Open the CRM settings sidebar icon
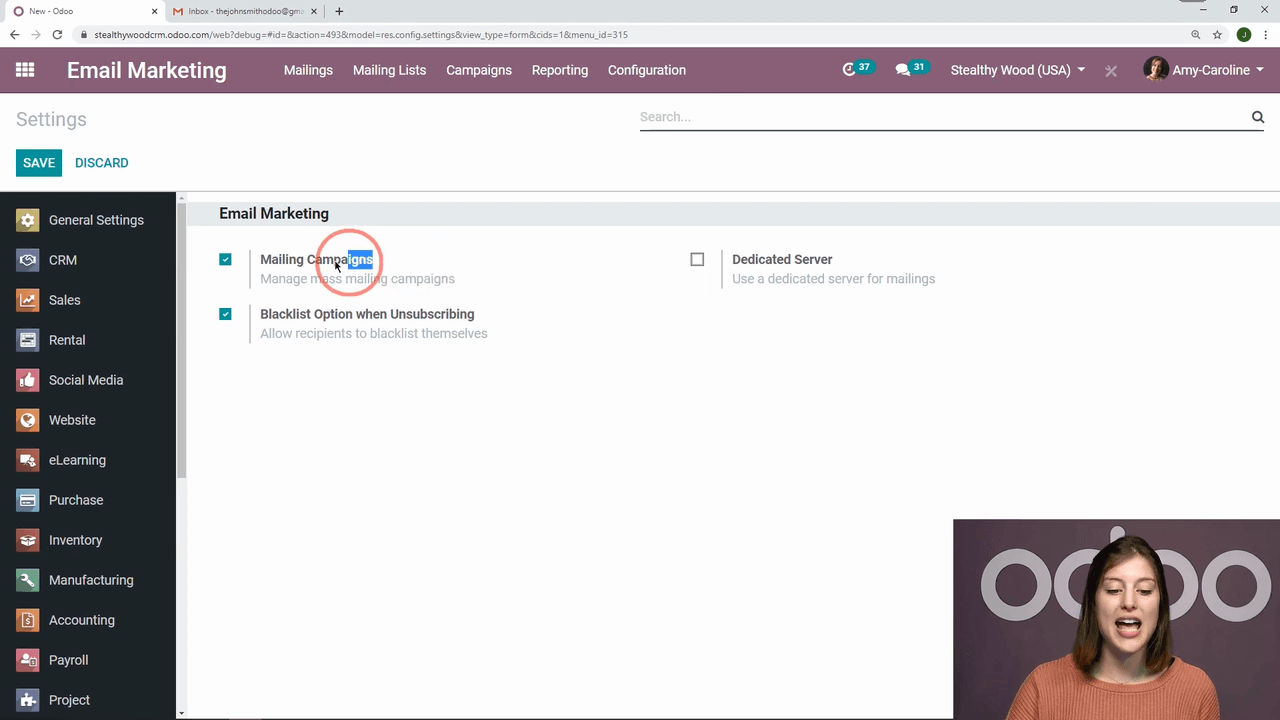Viewport: 1280px width, 720px height. pyautogui.click(x=28, y=260)
